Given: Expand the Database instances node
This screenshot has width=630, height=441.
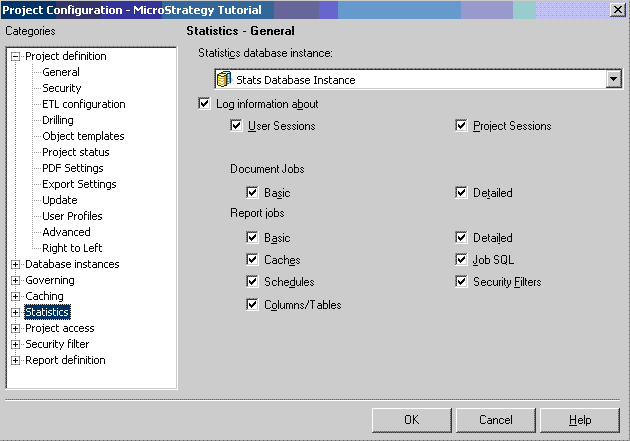Looking at the screenshot, I should pos(15,264).
